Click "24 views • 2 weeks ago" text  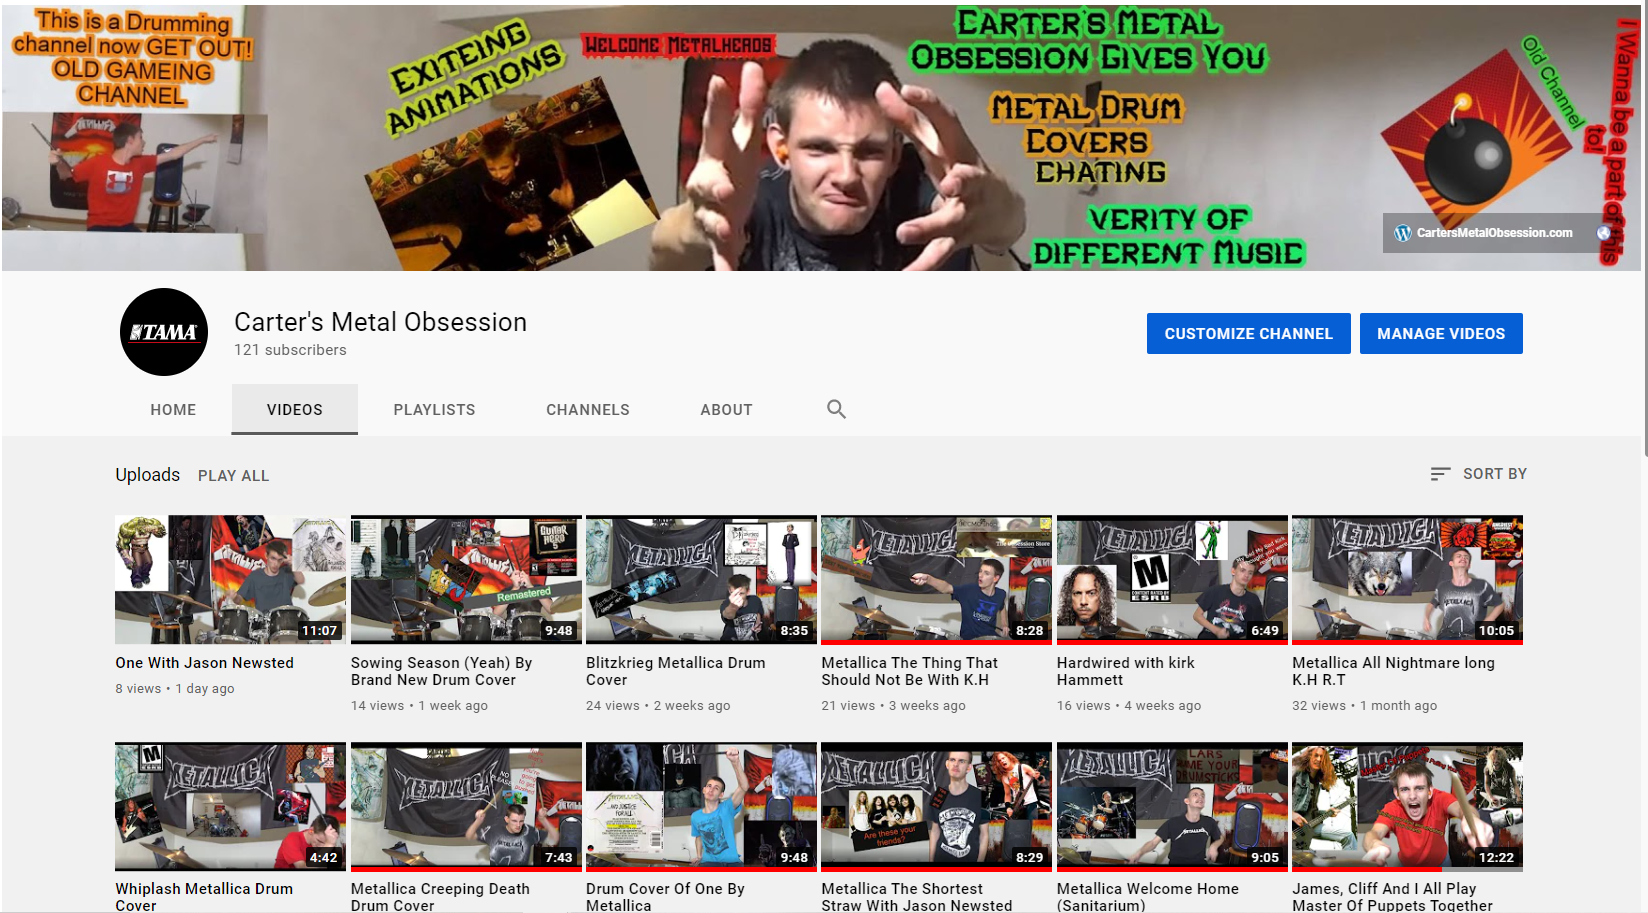[658, 706]
